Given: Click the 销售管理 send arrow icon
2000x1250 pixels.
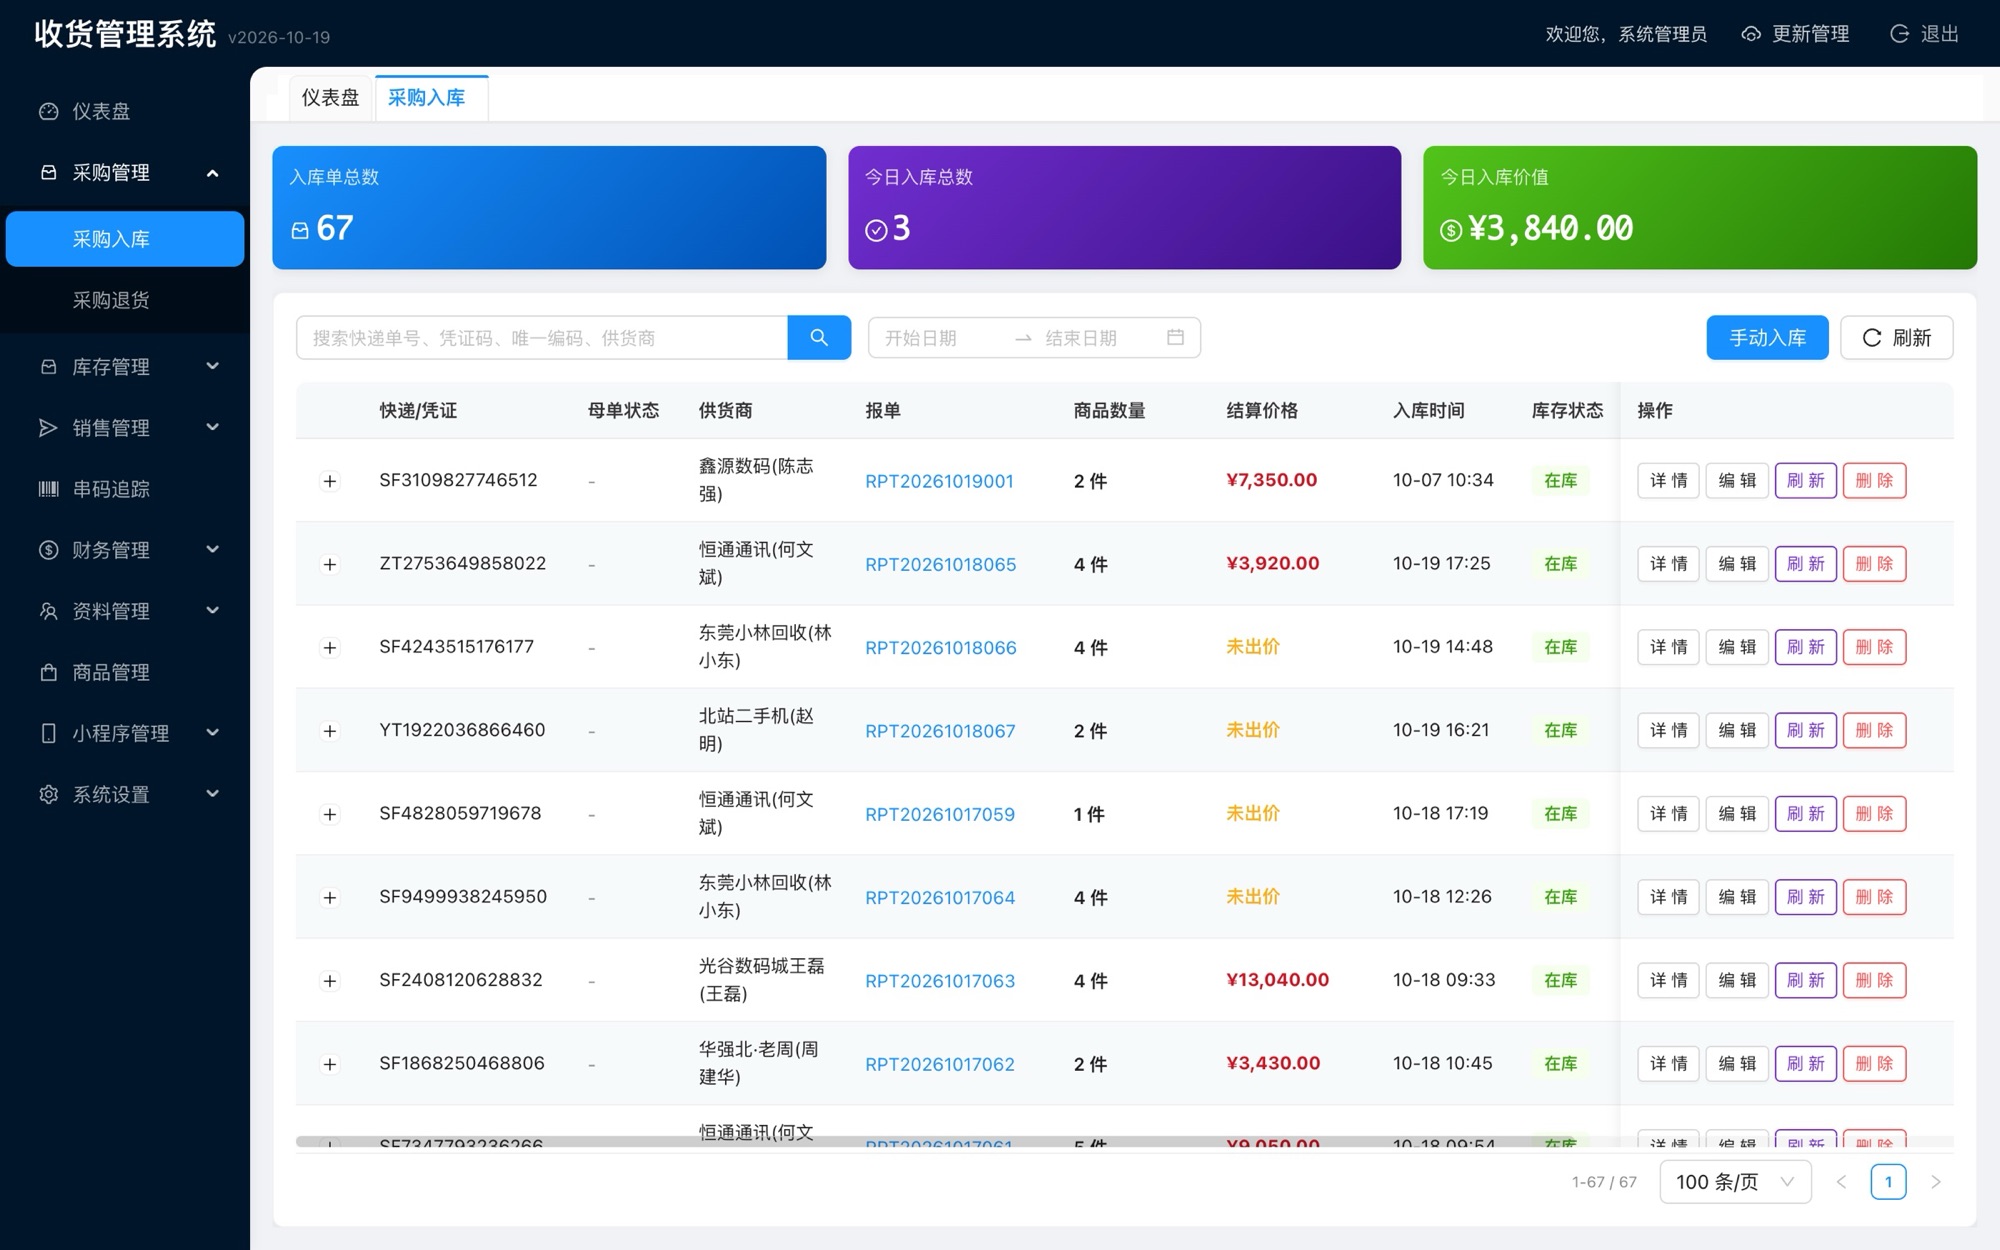Looking at the screenshot, I should 48,428.
